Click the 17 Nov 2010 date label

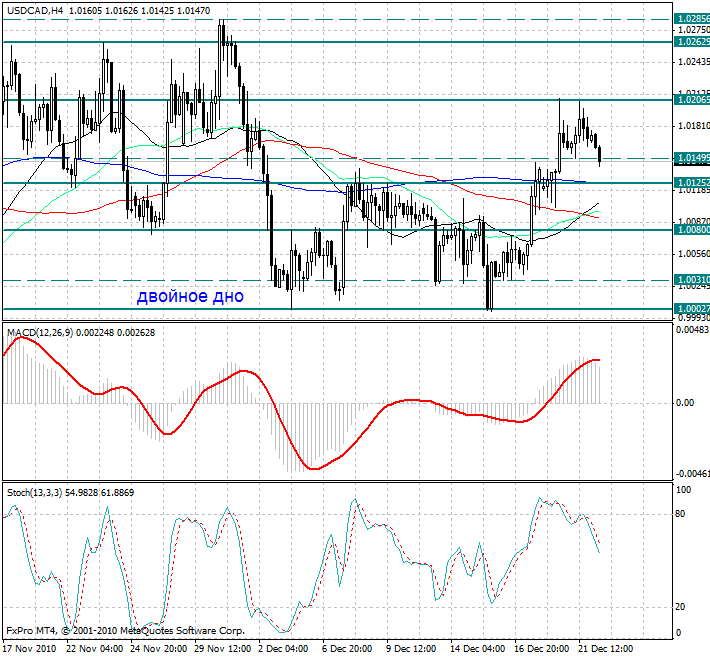29,649
